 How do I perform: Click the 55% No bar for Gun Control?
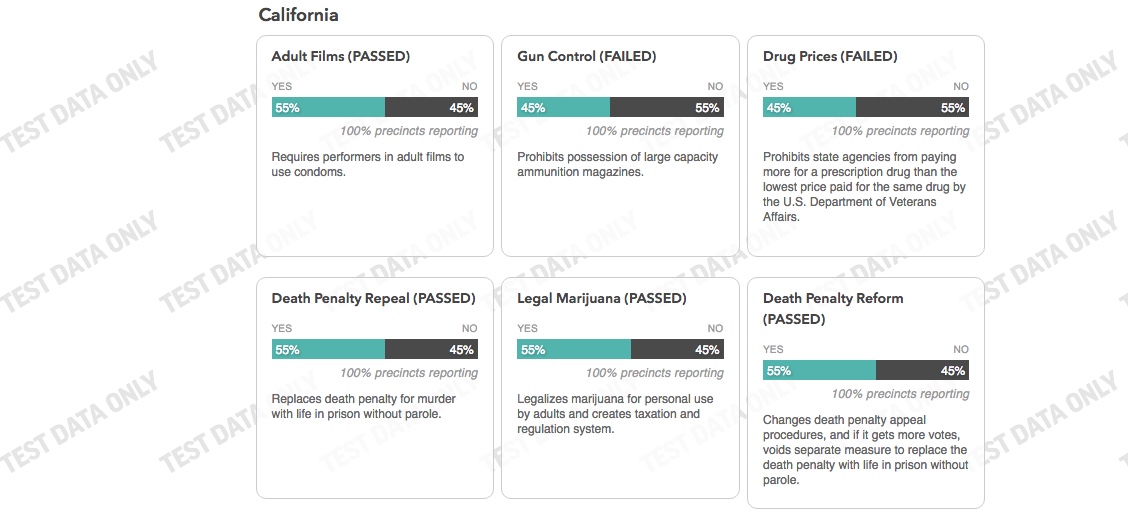(666, 108)
